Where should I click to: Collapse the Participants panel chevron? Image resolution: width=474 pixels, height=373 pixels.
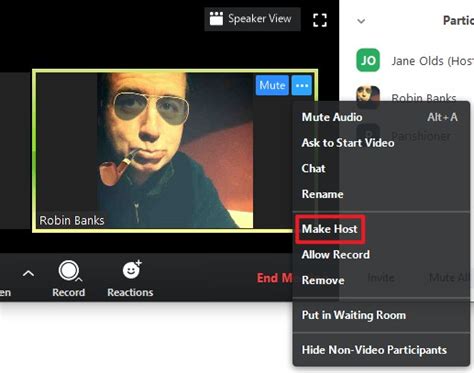pos(361,21)
